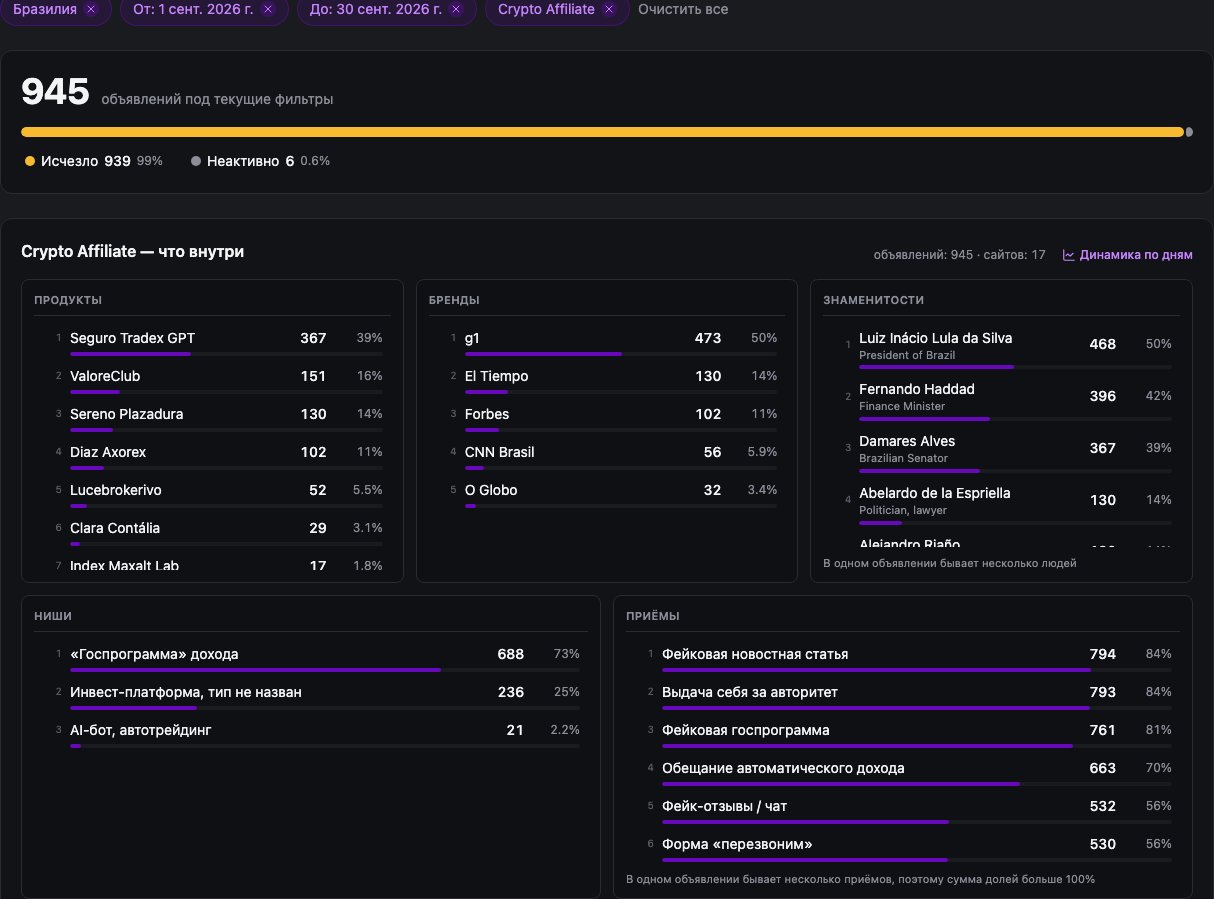Select the El Tiempo brand row
The width and height of the screenshot is (1214, 899).
[607, 379]
